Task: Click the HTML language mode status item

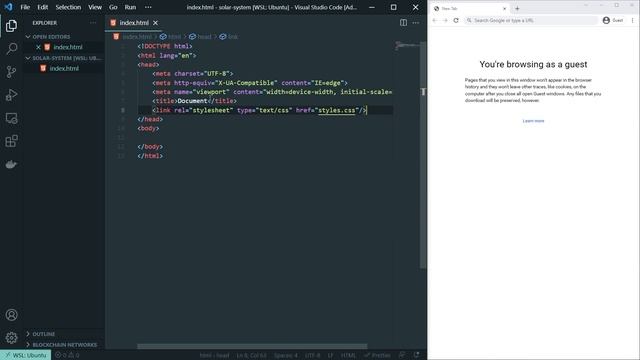Action: (348, 355)
